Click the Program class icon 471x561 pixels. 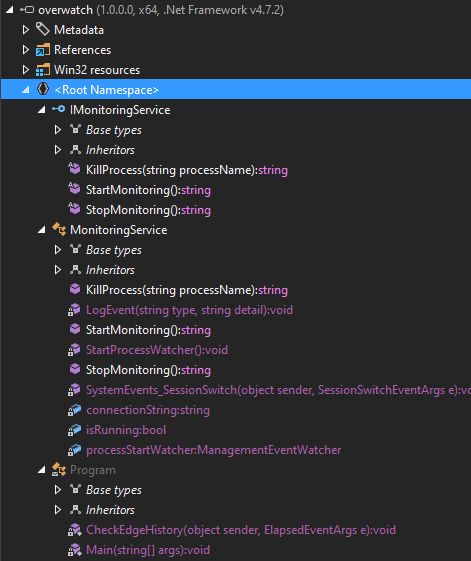pos(59,469)
